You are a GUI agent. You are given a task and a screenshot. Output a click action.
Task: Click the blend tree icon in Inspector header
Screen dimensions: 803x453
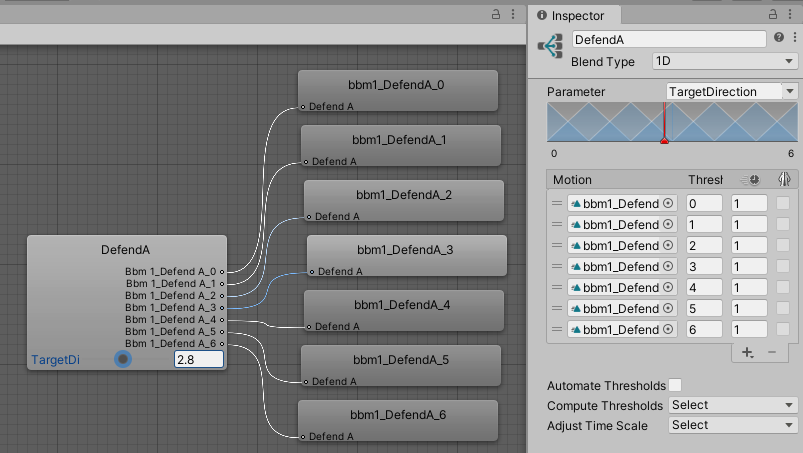click(549, 46)
